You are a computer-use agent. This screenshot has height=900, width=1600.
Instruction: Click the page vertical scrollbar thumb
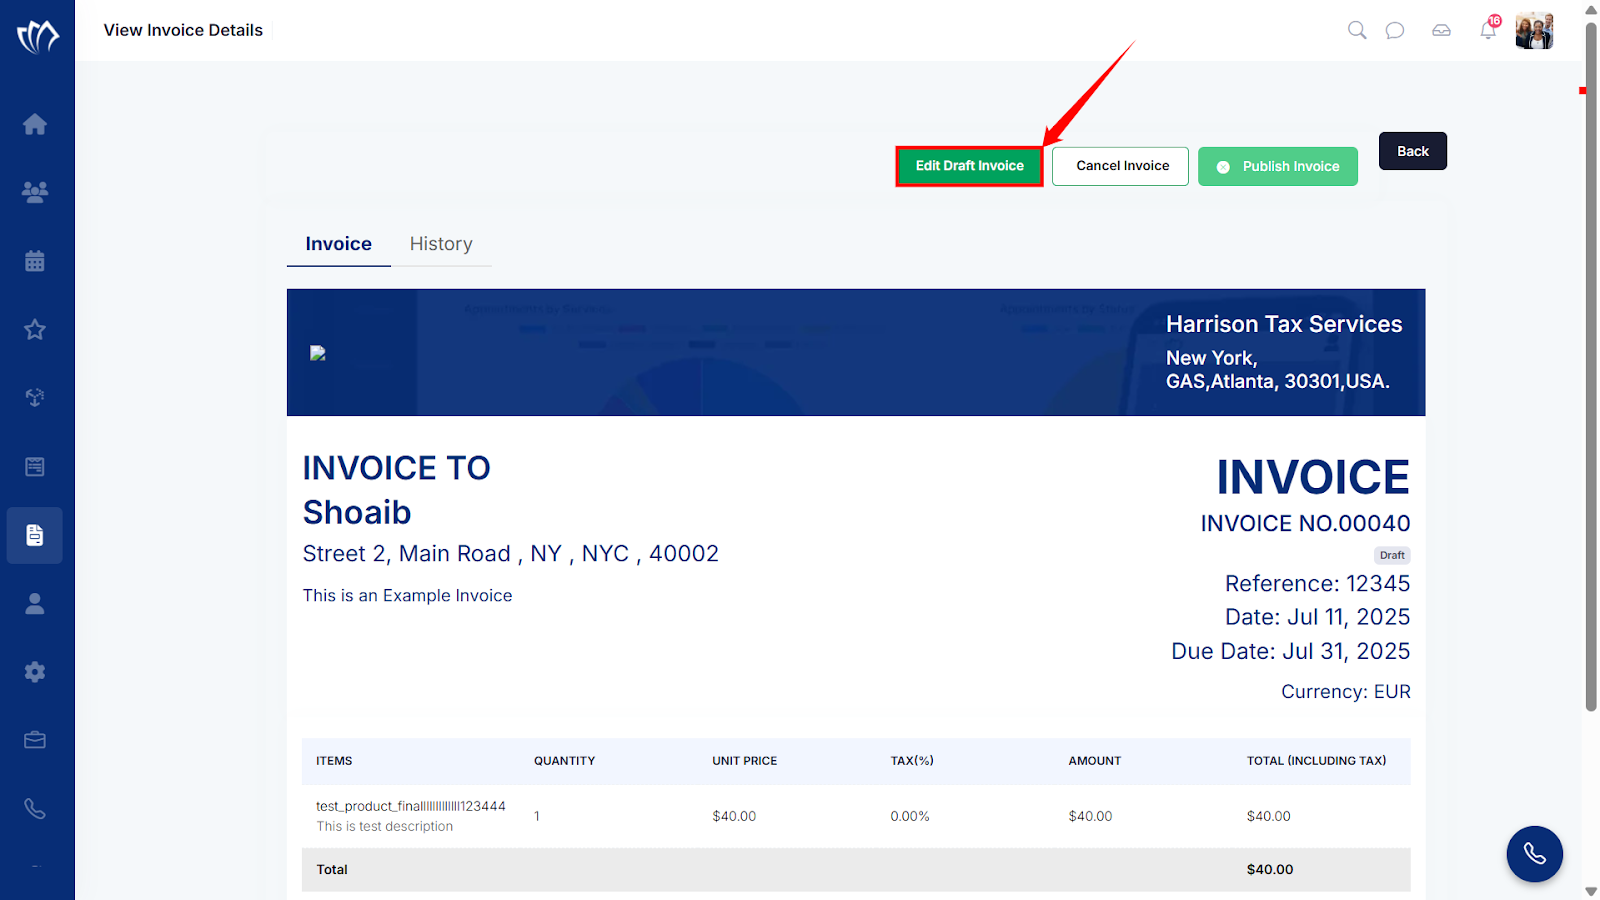tap(1591, 367)
